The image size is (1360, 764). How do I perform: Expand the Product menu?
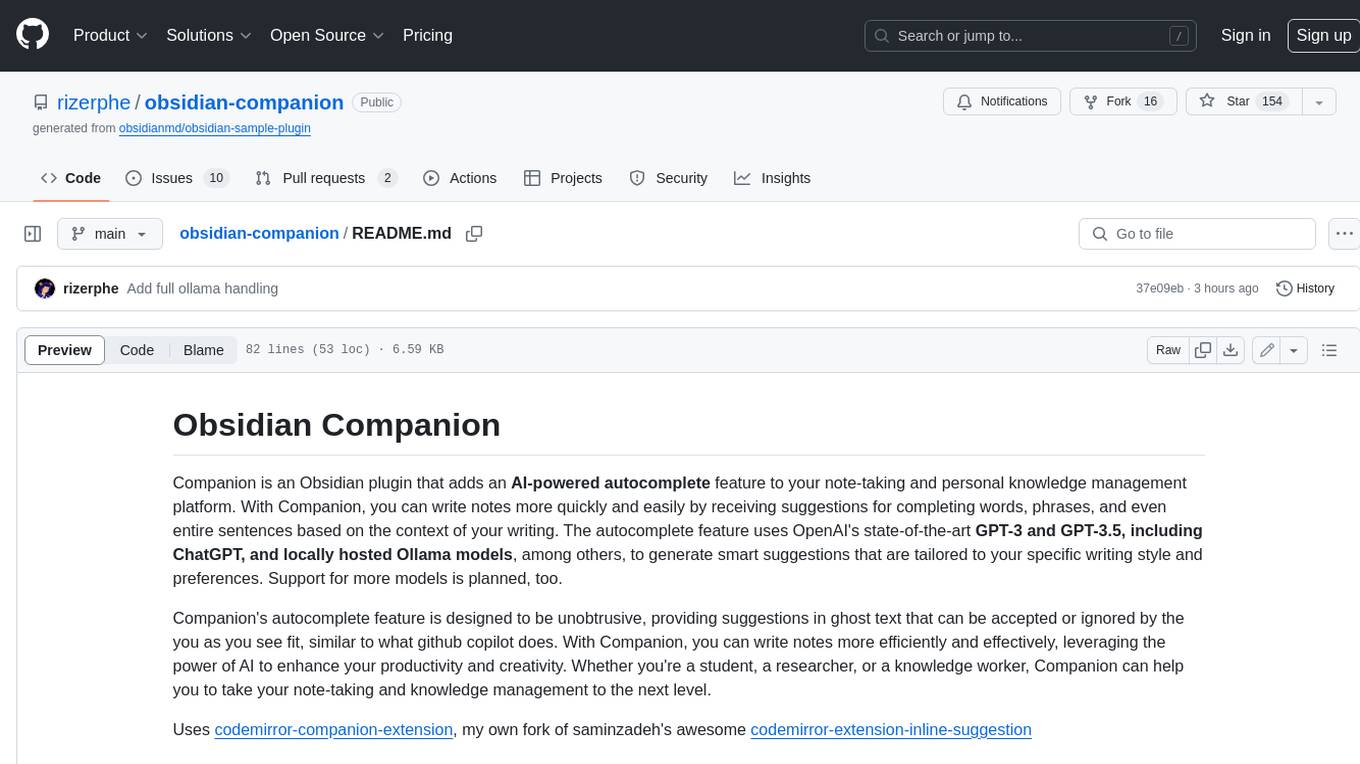110,35
